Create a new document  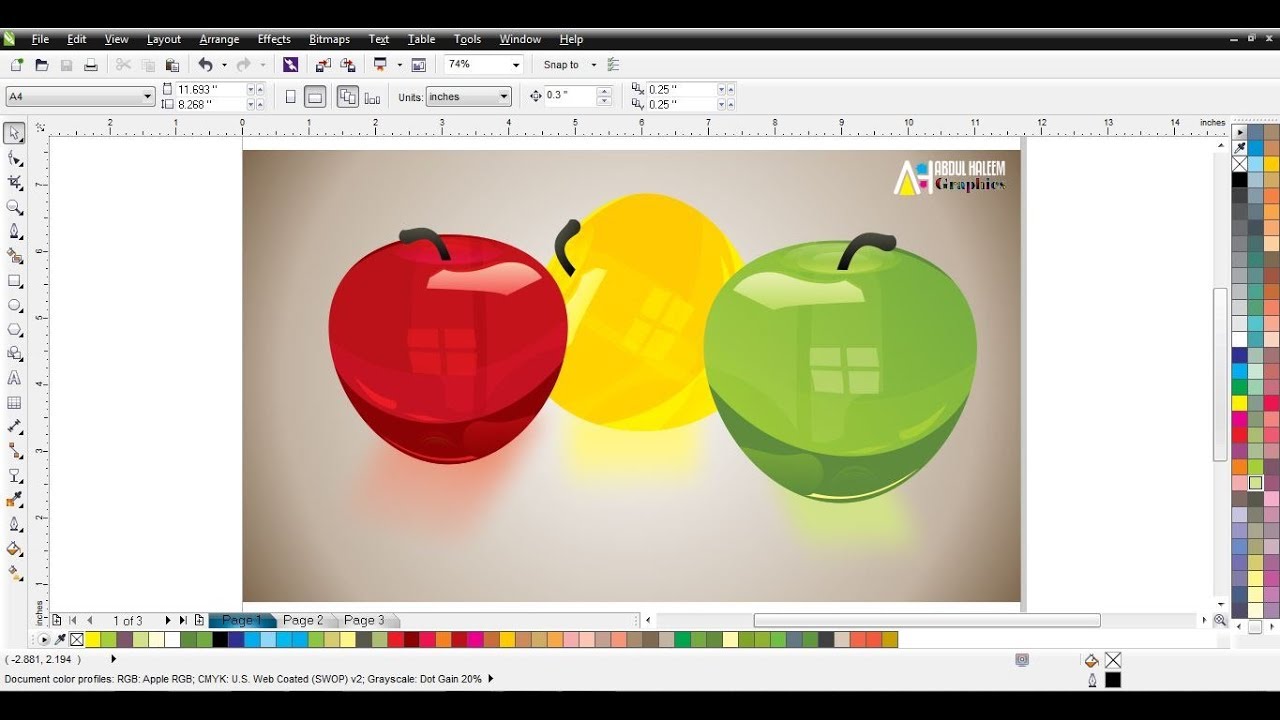tap(17, 65)
